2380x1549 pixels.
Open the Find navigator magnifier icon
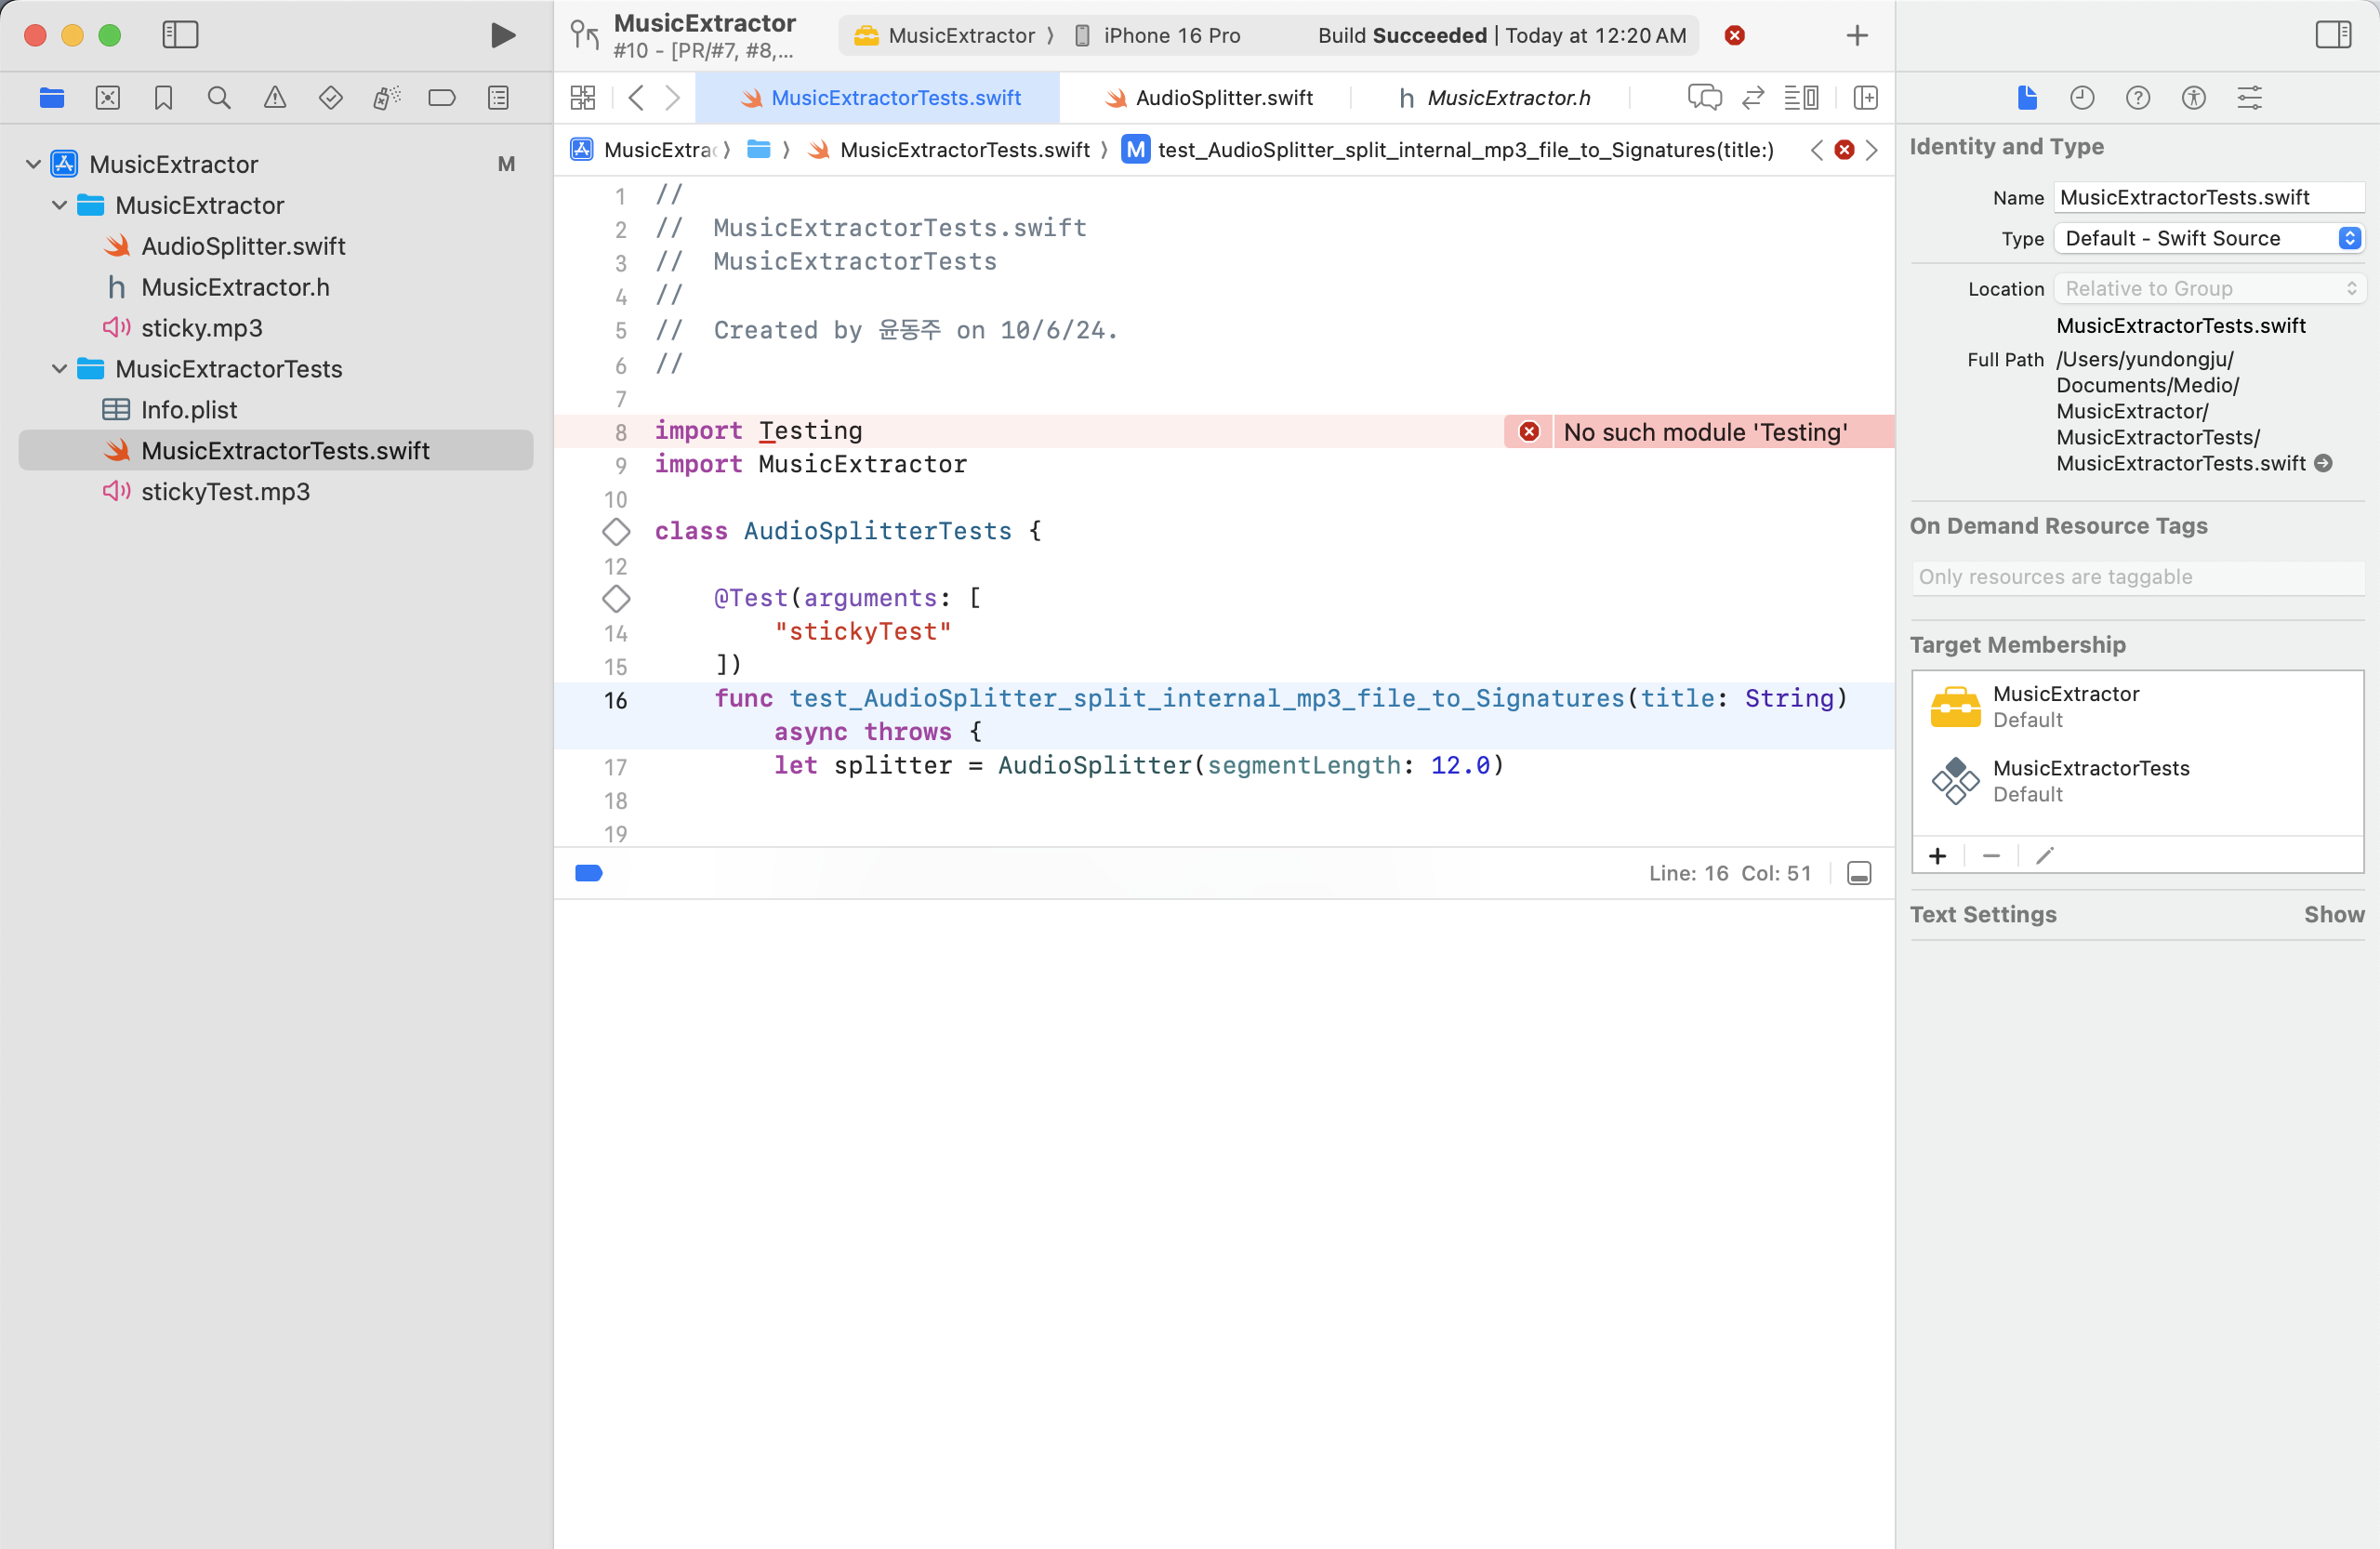tap(219, 98)
